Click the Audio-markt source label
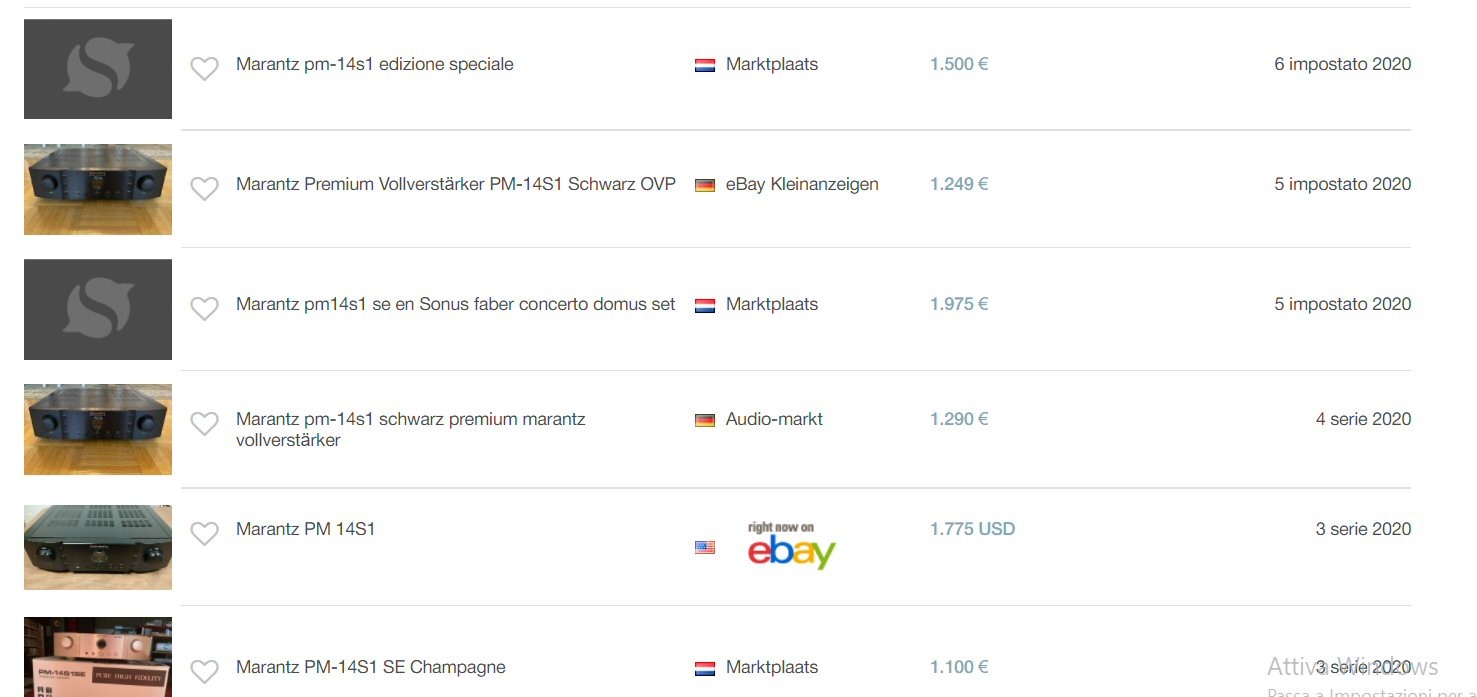Image resolution: width=1477 pixels, height=697 pixels. point(774,419)
